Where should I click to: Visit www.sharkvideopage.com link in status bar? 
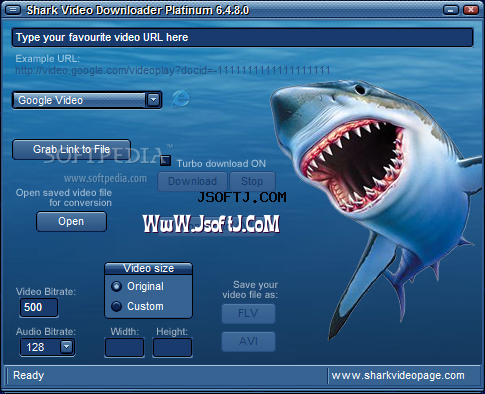click(398, 376)
